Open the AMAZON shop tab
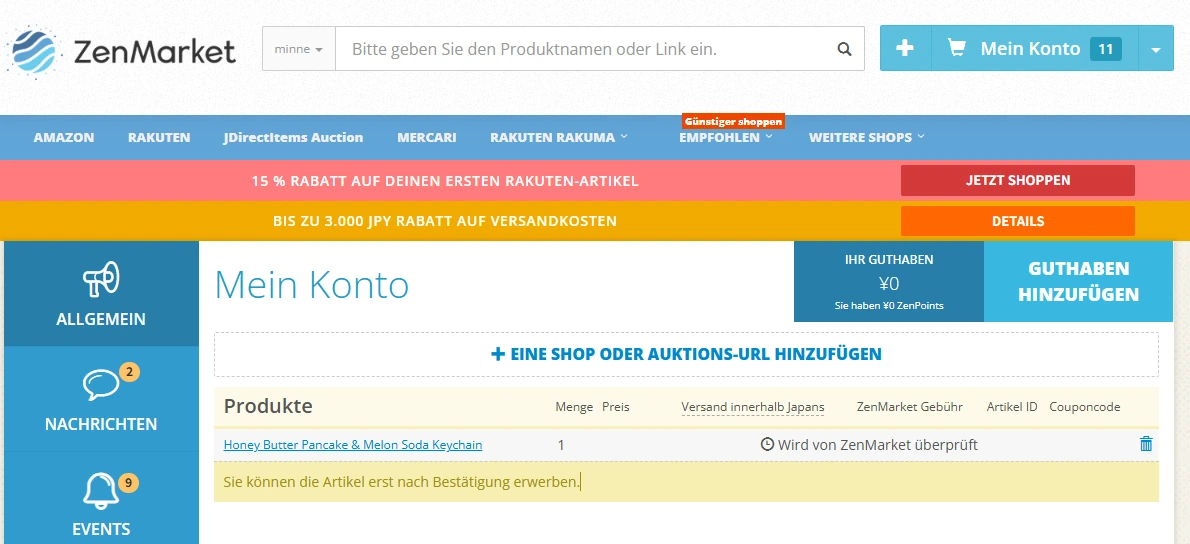This screenshot has width=1190, height=544. coord(64,137)
